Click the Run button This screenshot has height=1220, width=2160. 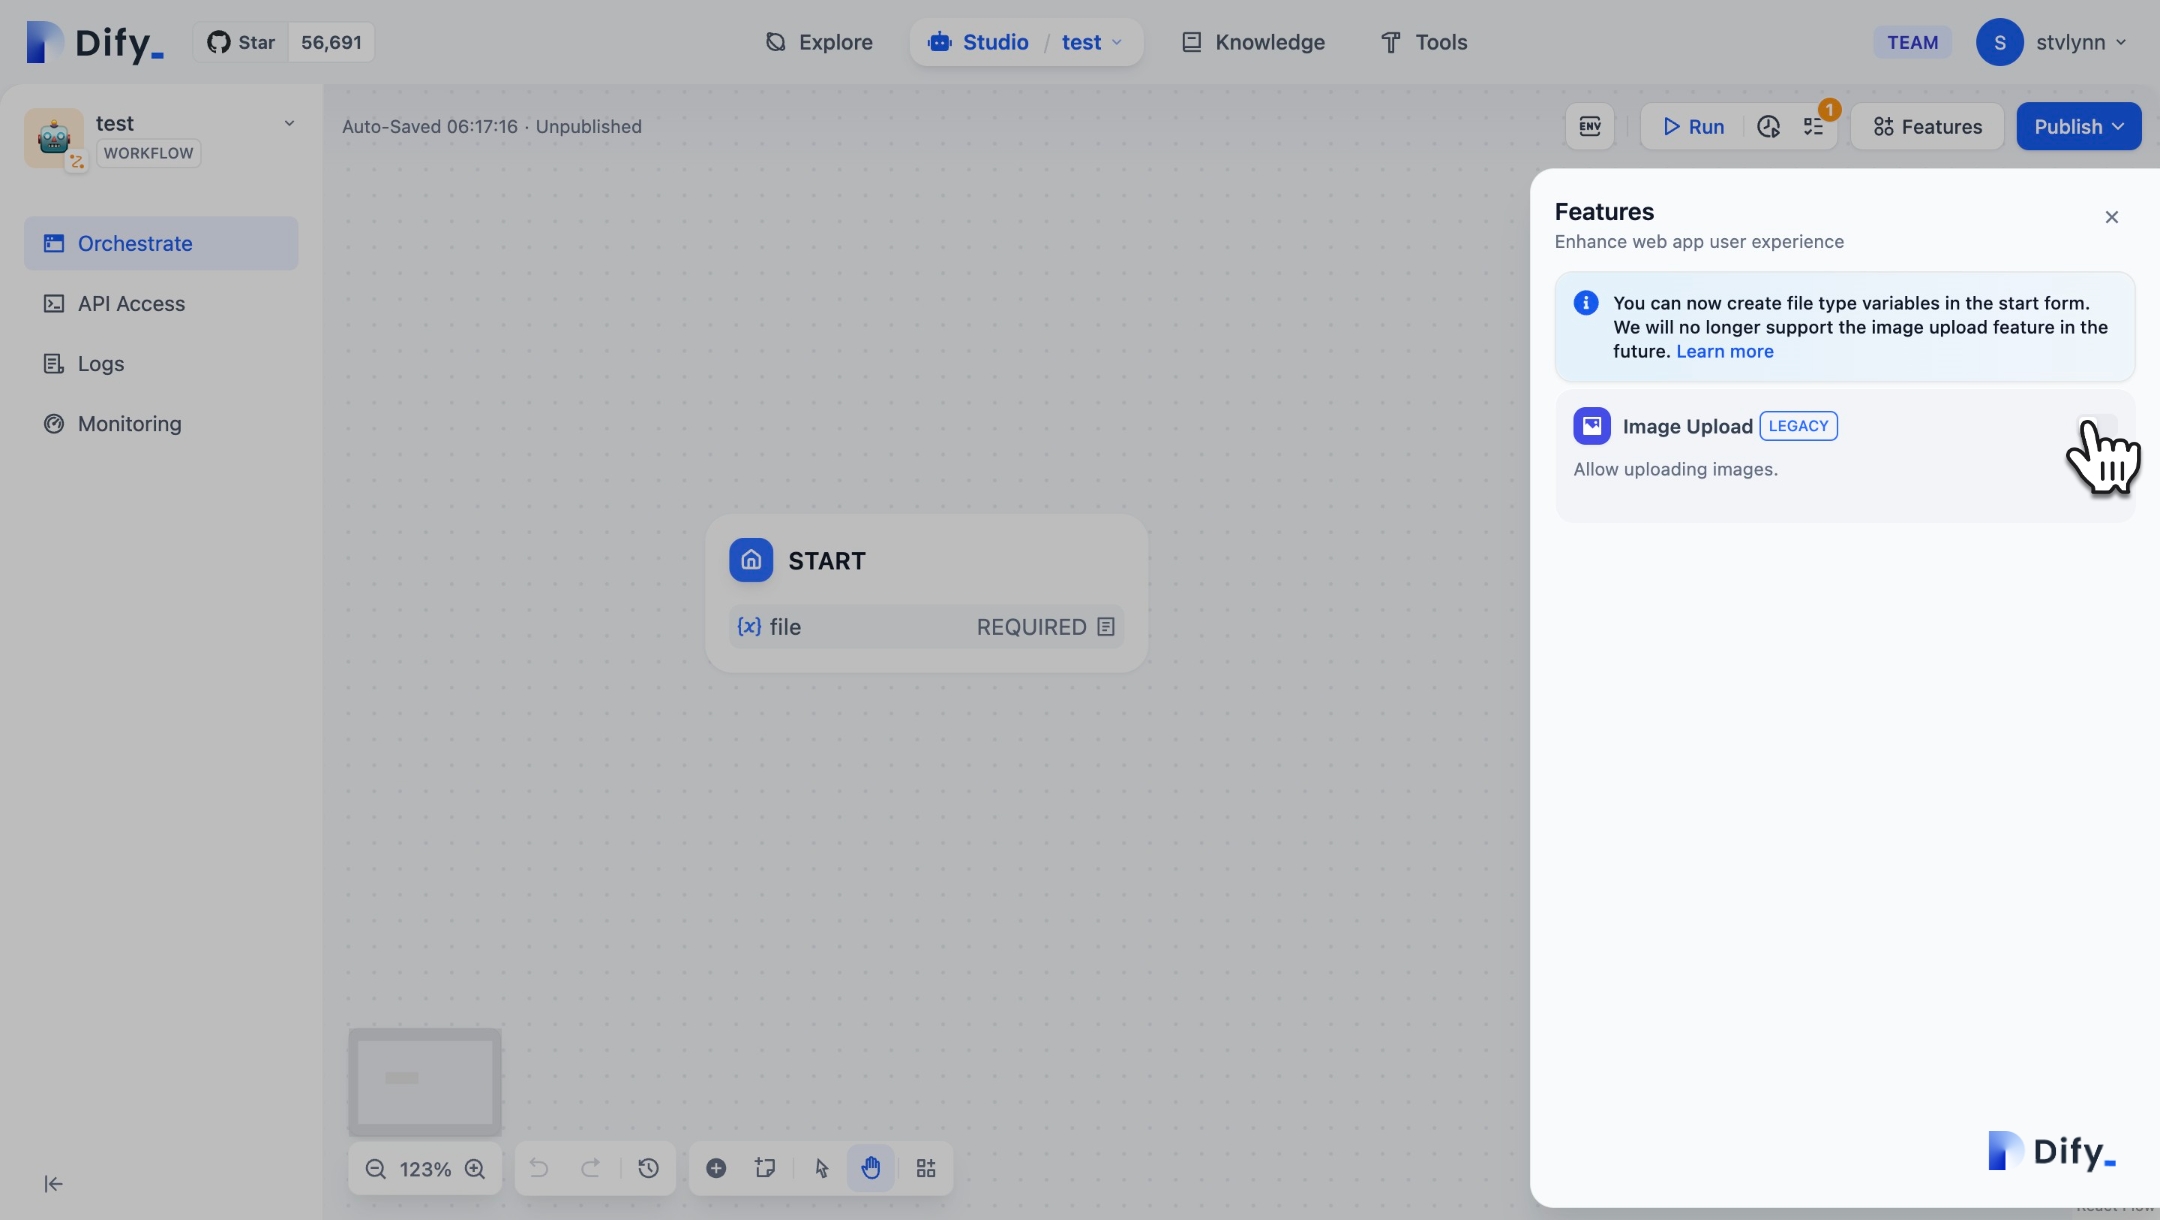tap(1694, 126)
